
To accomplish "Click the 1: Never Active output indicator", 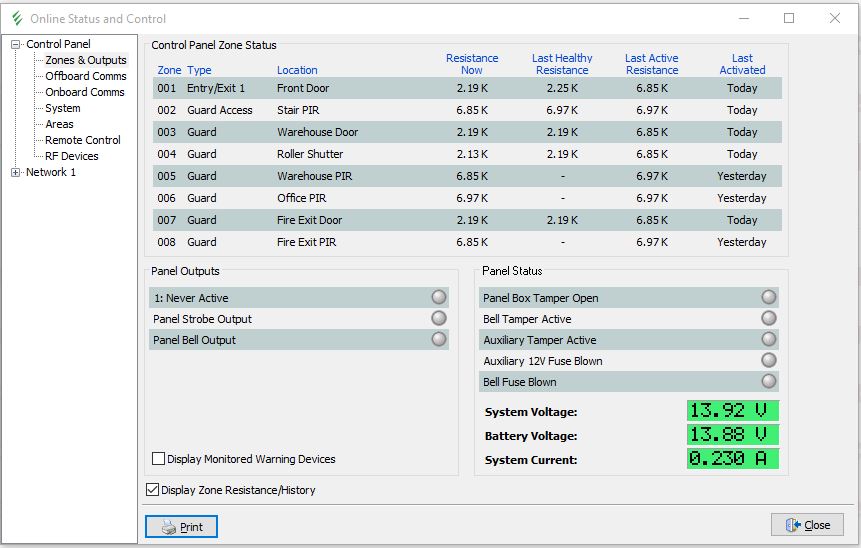I will pyautogui.click(x=438, y=297).
